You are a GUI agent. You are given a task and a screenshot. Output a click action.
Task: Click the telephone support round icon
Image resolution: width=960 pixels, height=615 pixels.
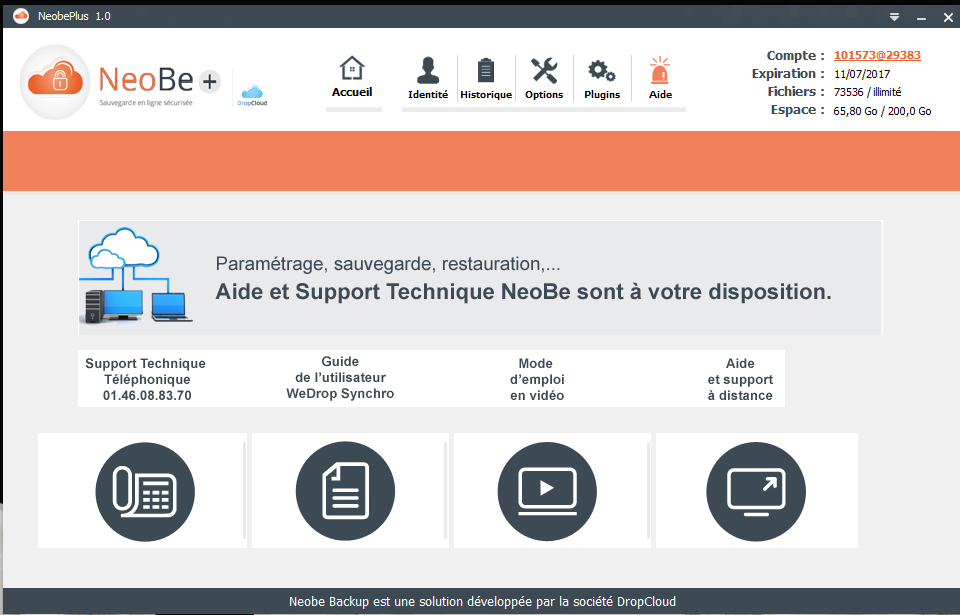click(145, 490)
